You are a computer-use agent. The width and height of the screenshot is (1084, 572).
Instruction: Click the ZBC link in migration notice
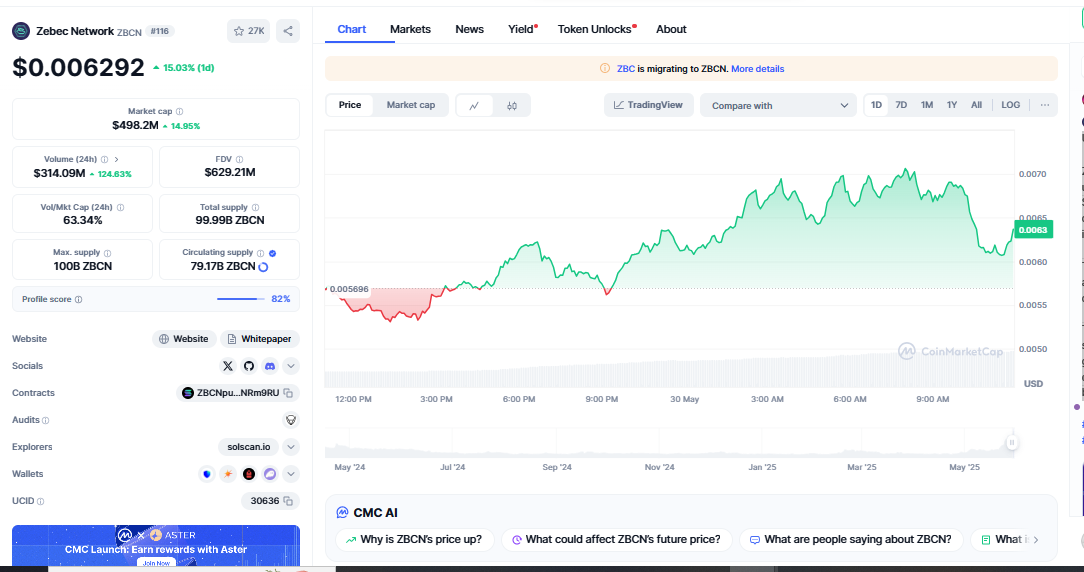click(626, 68)
